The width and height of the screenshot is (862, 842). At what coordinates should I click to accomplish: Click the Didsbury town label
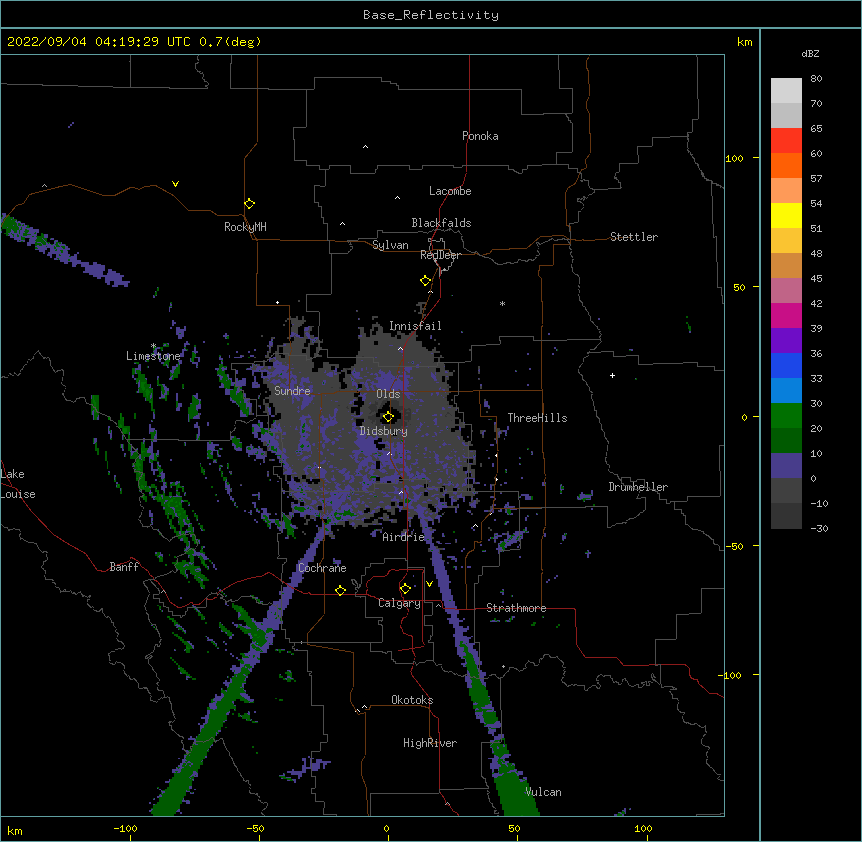(x=384, y=431)
